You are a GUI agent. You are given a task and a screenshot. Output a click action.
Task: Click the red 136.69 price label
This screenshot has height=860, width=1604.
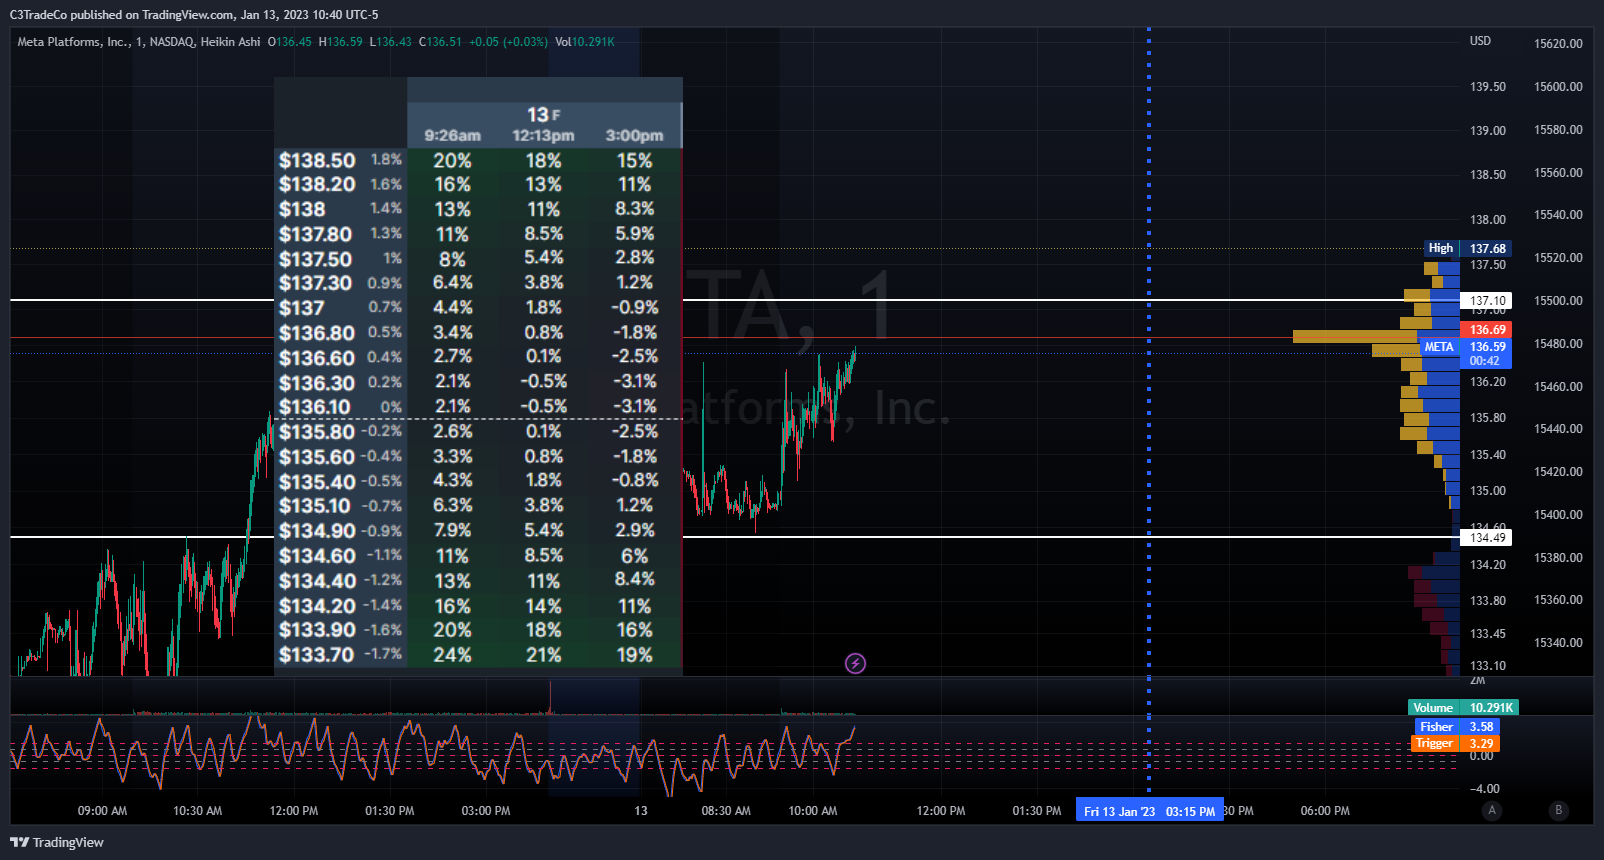point(1487,329)
